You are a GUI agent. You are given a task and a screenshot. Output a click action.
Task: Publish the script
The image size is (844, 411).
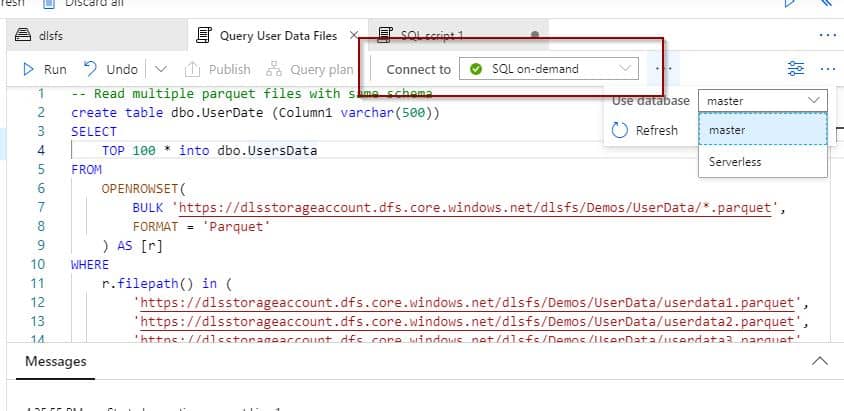pyautogui.click(x=217, y=69)
